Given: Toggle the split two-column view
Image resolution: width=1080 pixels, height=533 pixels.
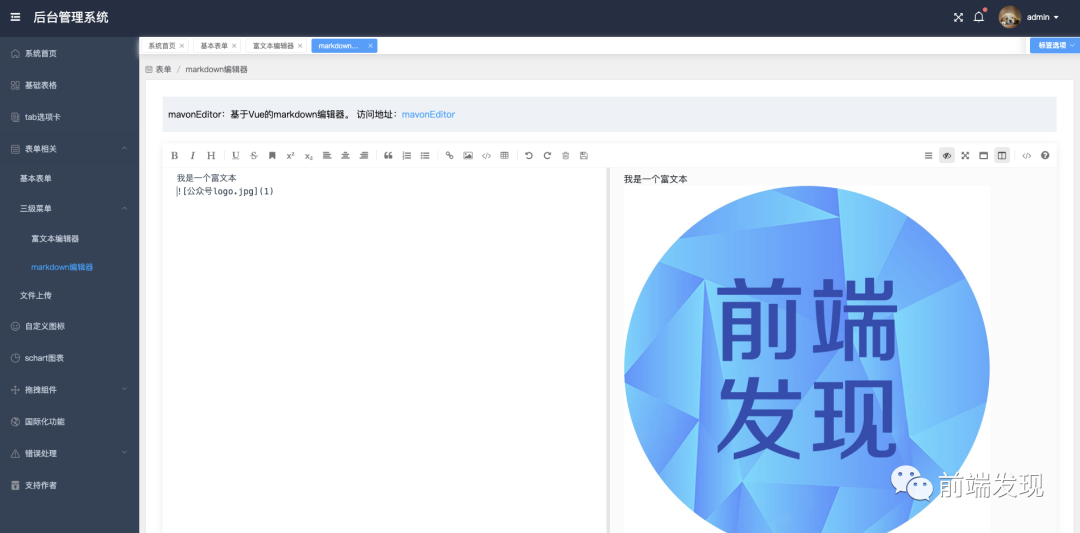Looking at the screenshot, I should 1002,156.
